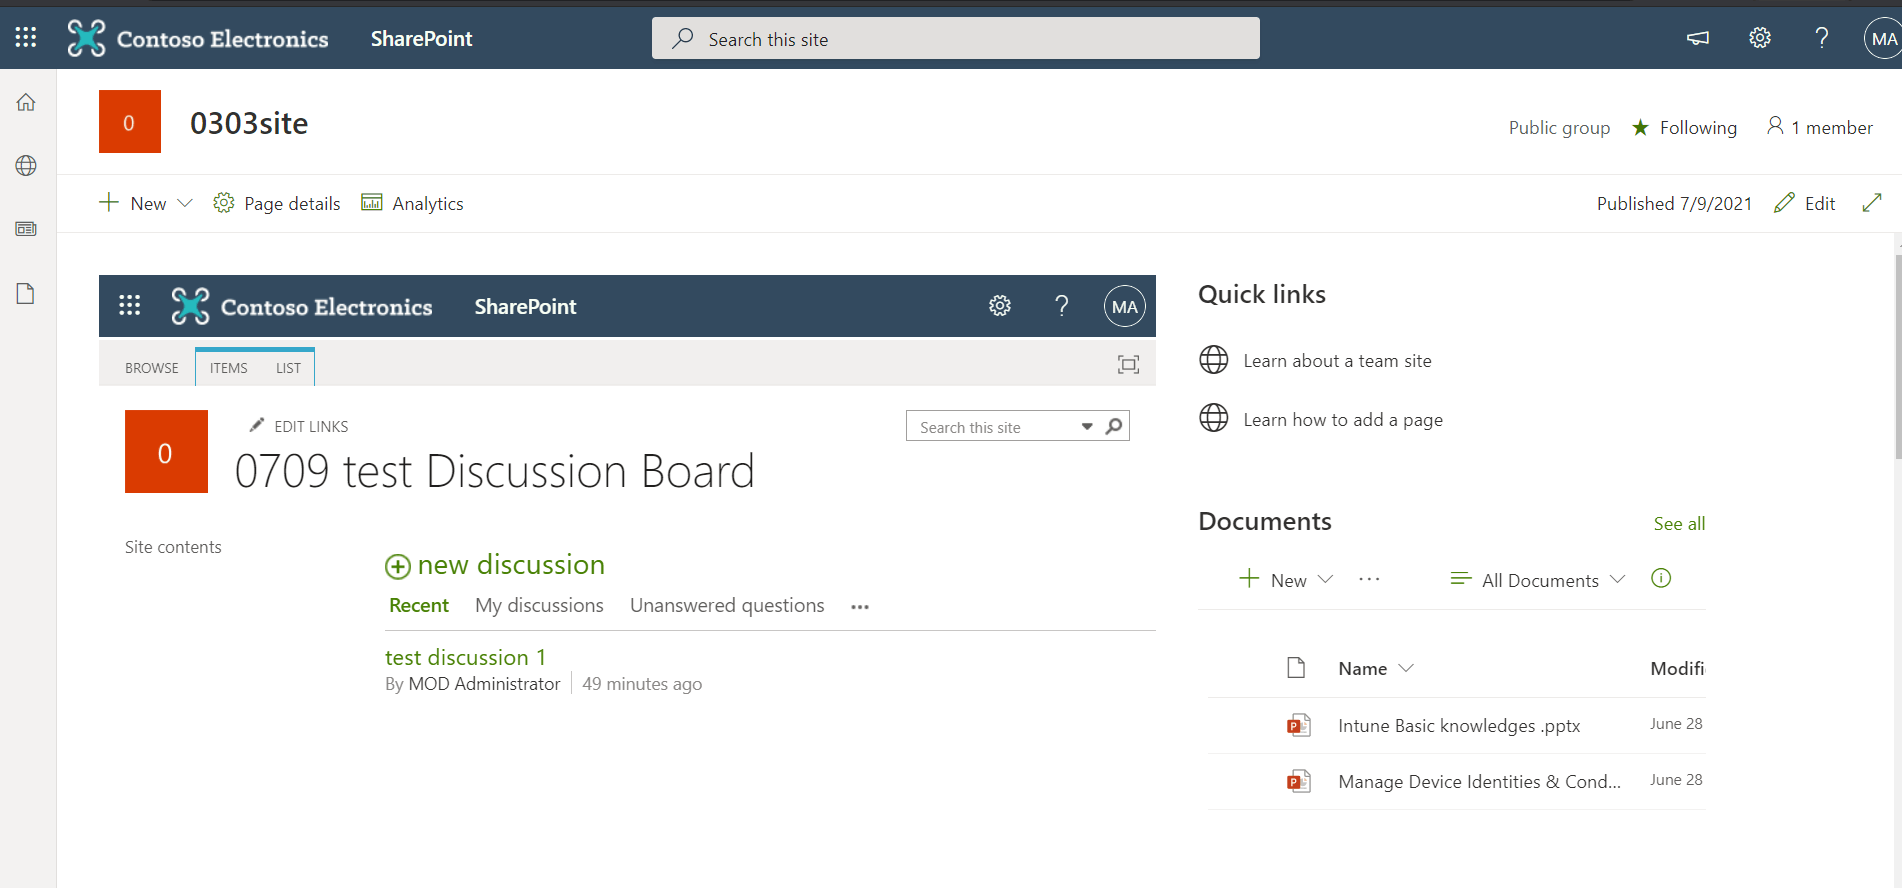Expand page to full width arrow icon

(x=1872, y=203)
